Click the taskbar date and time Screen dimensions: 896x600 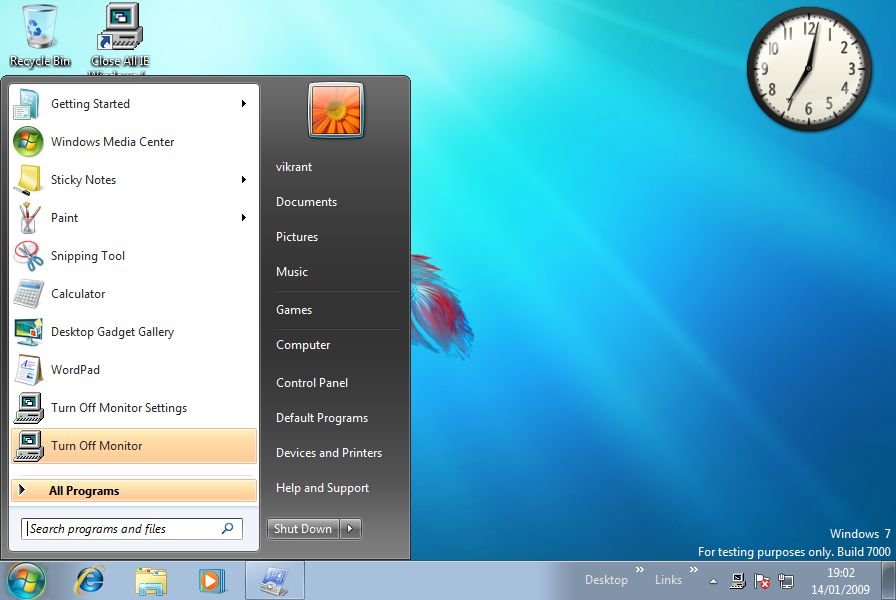(841, 581)
